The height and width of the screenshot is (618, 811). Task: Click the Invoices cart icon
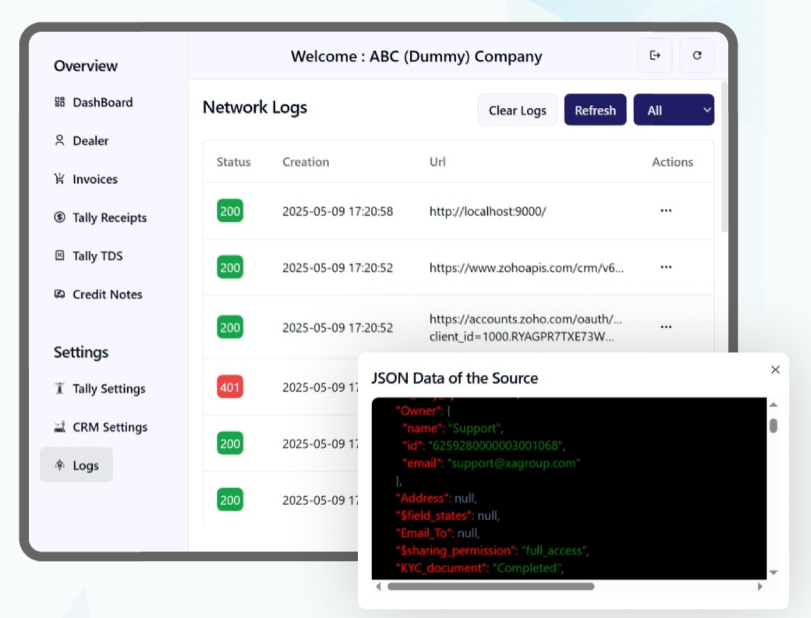60,179
